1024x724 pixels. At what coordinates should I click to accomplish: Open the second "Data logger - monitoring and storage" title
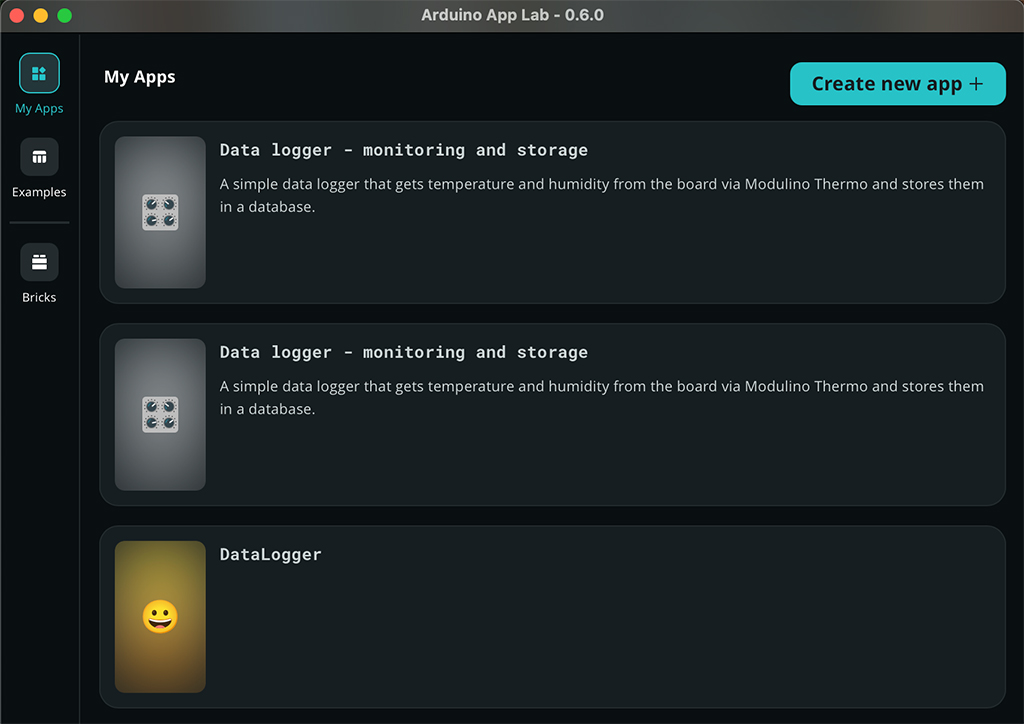tap(403, 352)
